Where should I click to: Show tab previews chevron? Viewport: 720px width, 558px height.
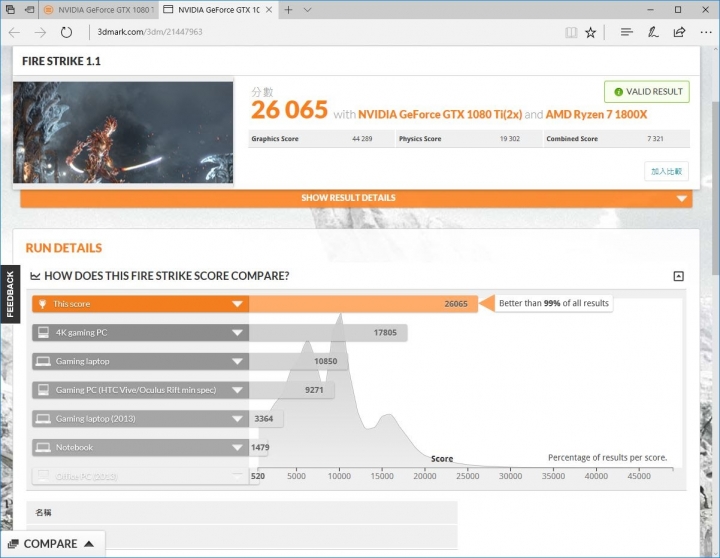(308, 10)
